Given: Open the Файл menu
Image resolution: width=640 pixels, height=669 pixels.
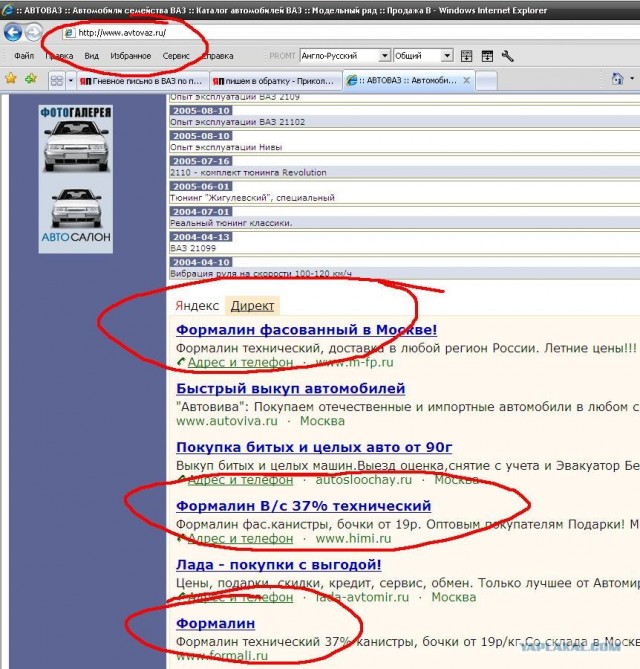Looking at the screenshot, I should [x=24, y=55].
